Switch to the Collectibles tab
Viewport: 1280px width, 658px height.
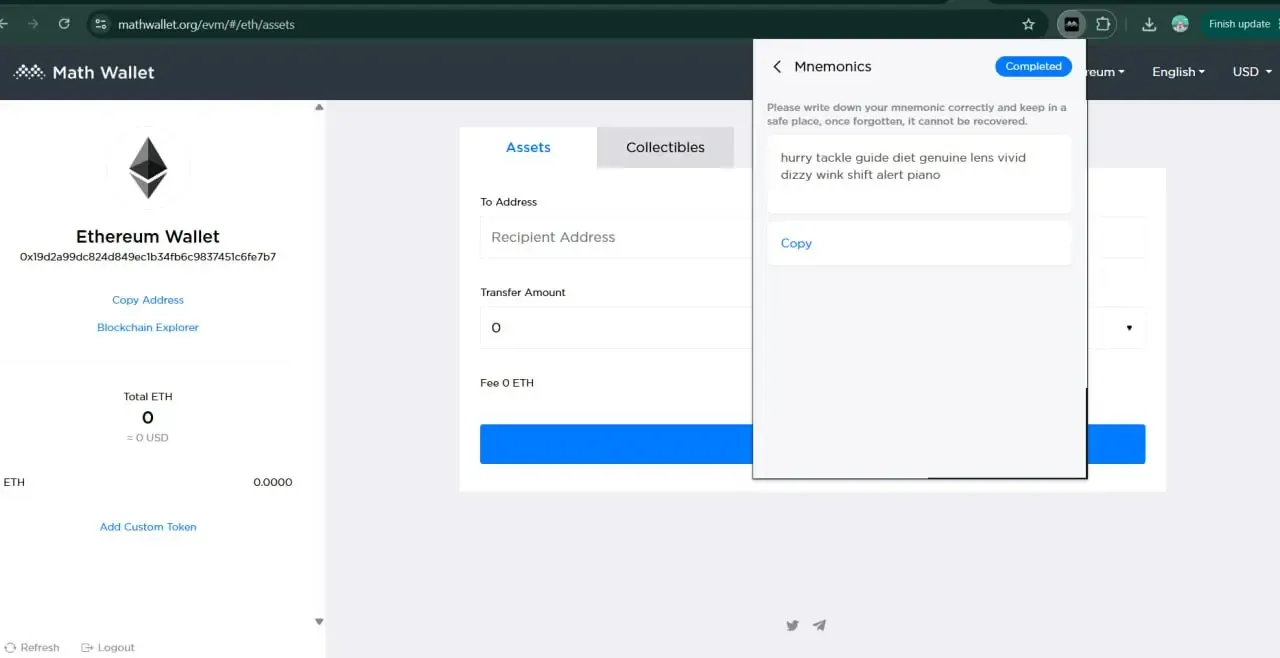pyautogui.click(x=665, y=147)
